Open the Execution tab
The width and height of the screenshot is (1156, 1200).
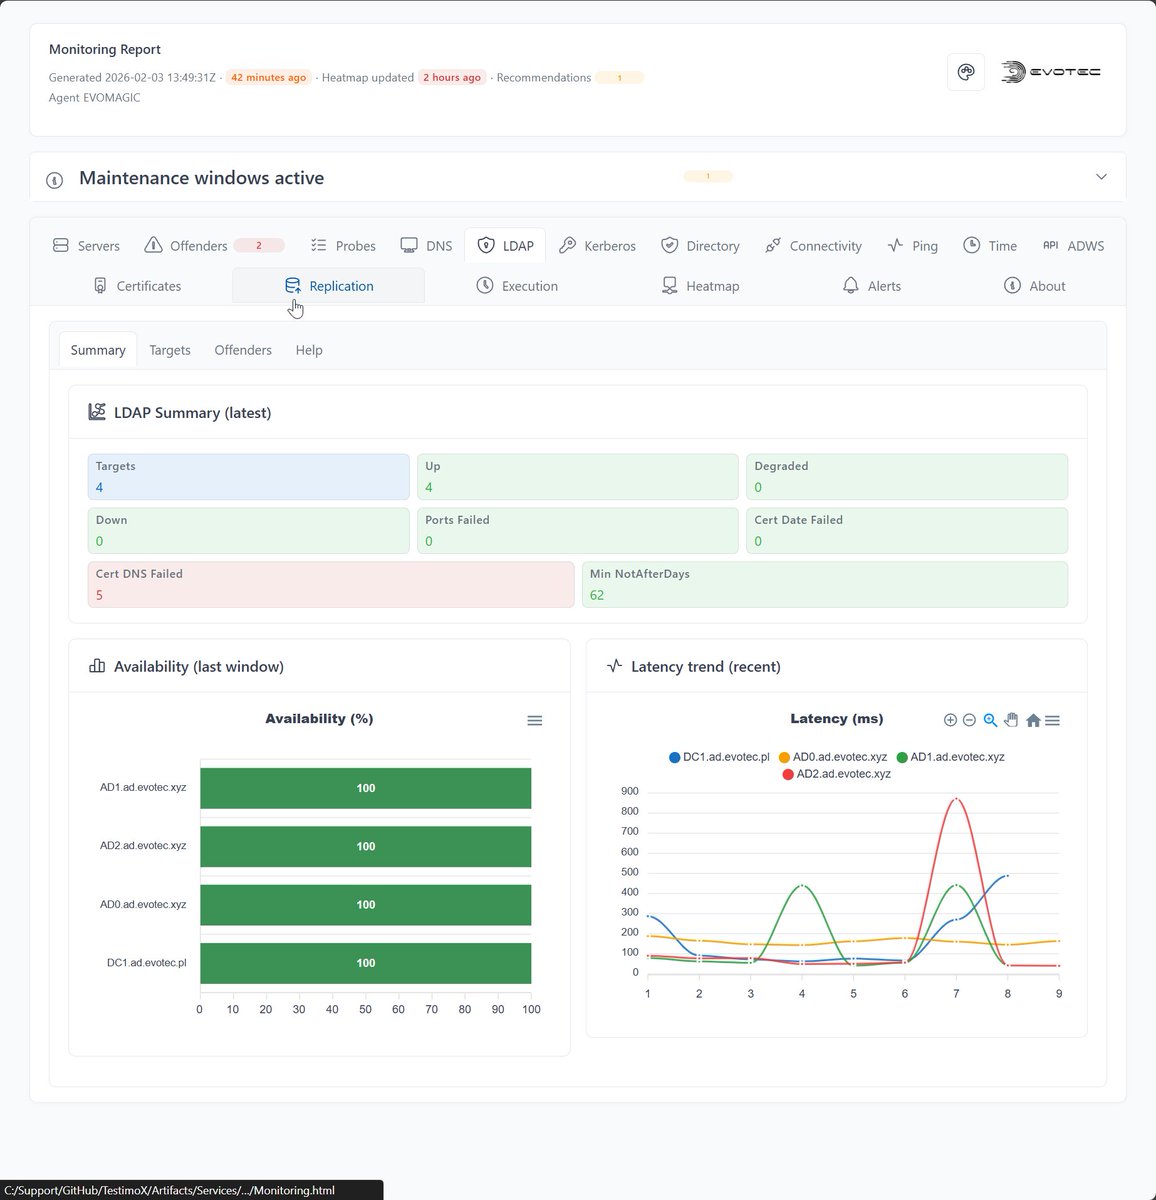point(518,286)
